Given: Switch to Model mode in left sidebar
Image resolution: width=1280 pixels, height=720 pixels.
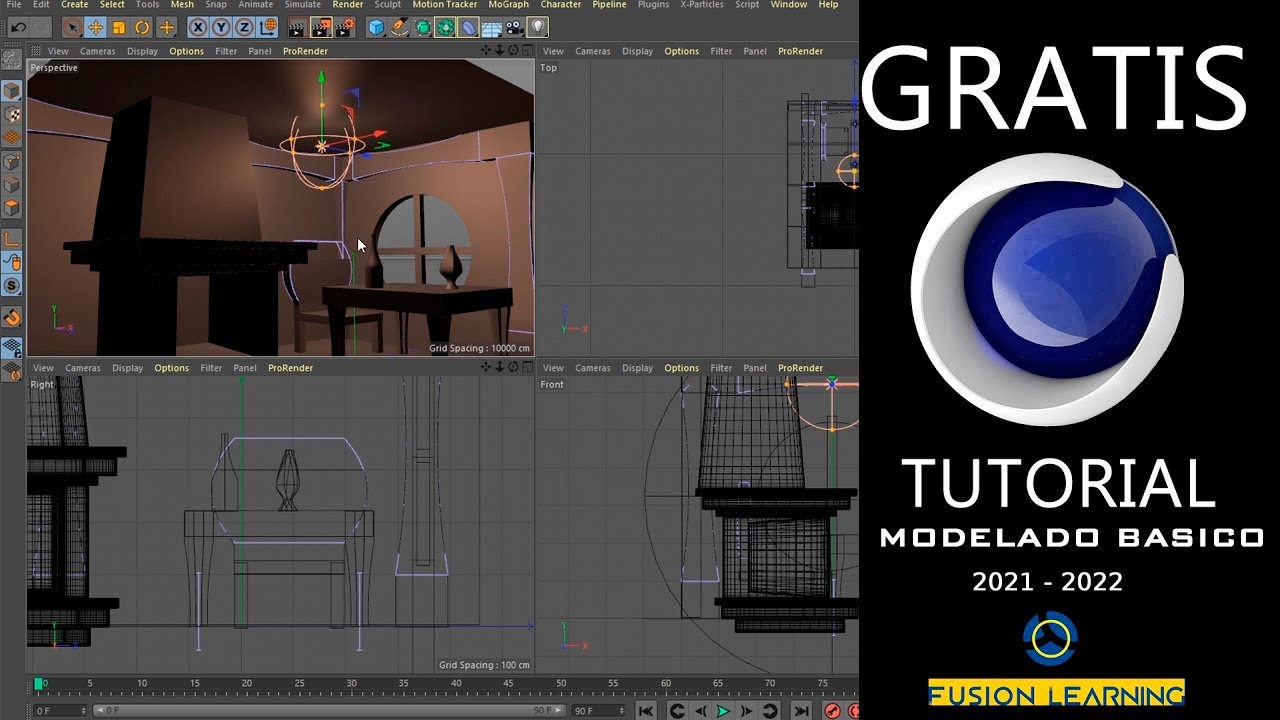Looking at the screenshot, I should [x=12, y=91].
